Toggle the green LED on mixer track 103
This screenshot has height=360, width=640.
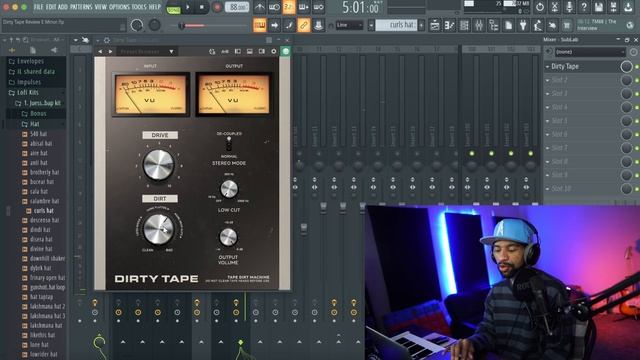(531, 153)
